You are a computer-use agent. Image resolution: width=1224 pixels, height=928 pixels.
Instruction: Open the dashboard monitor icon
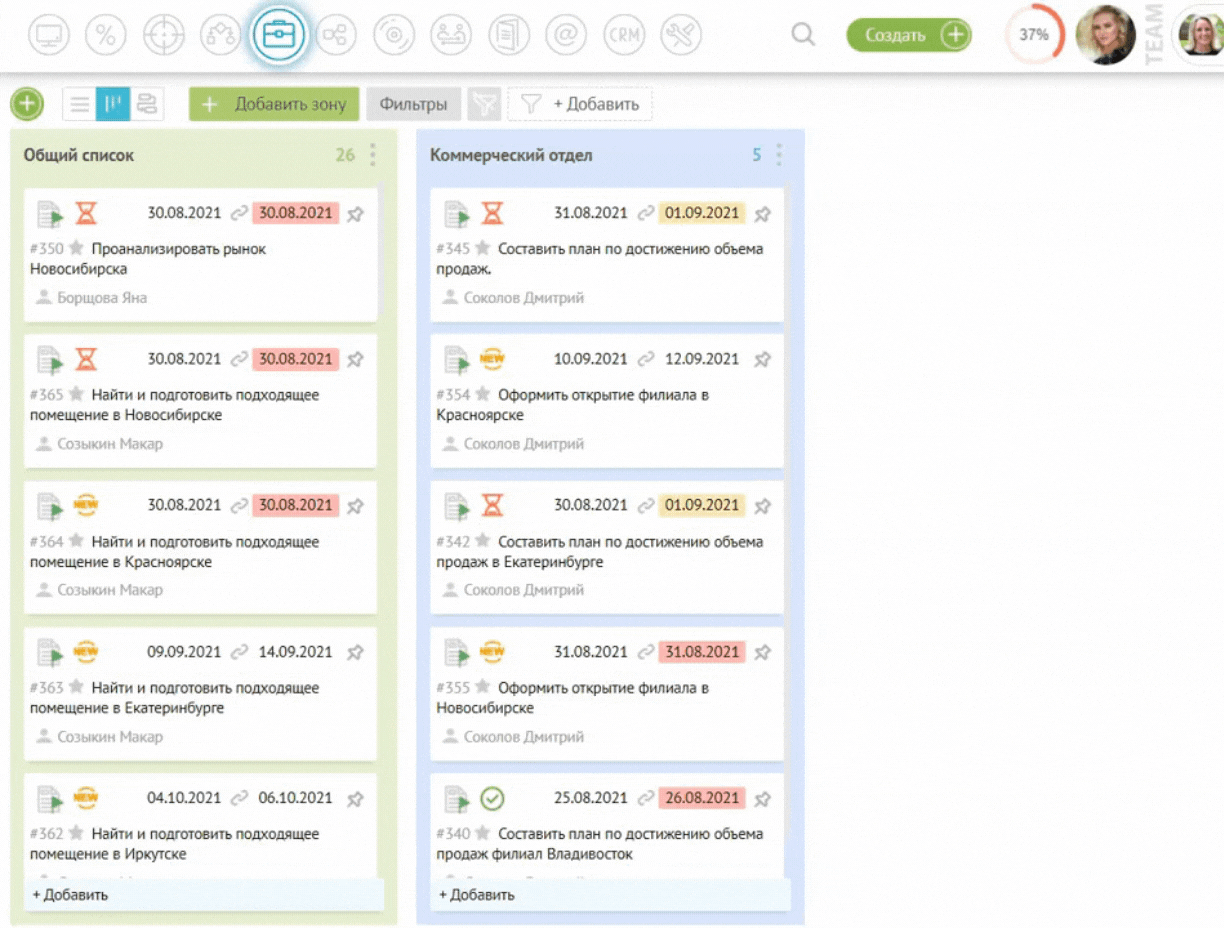pos(48,34)
